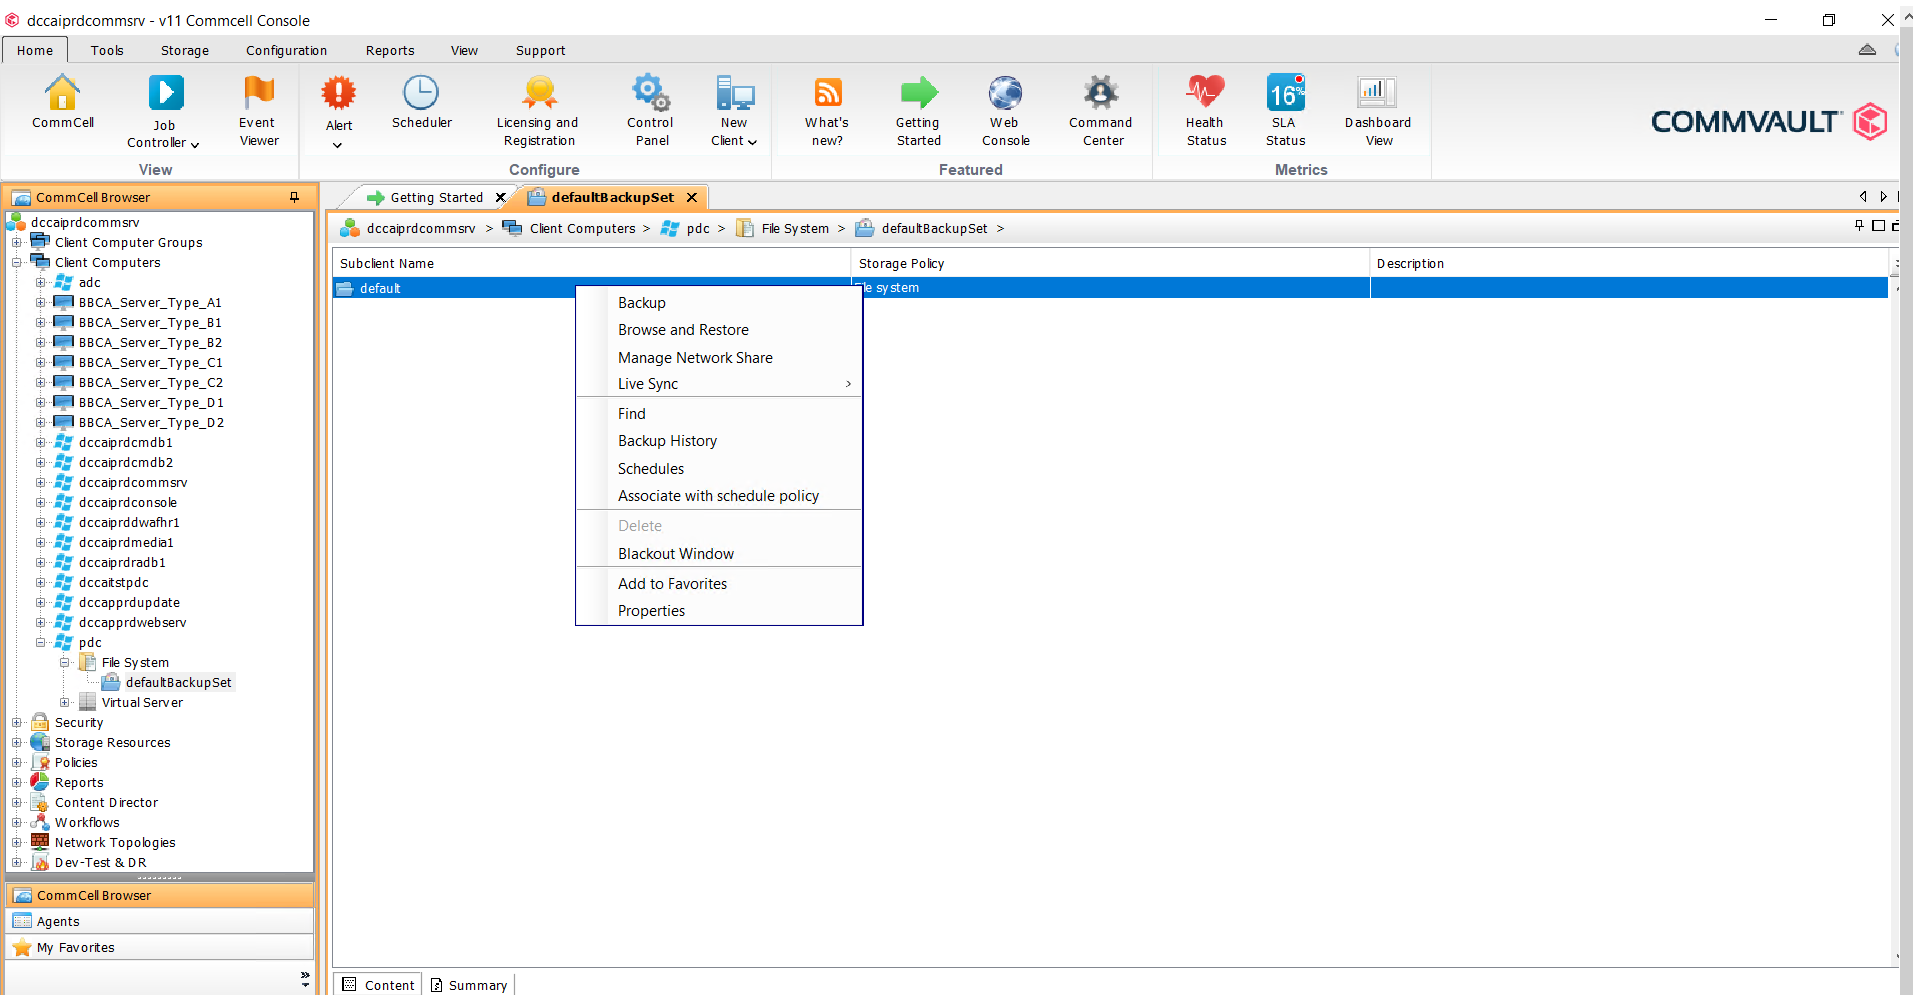
Task: Select the Policies tree node
Action: pyautogui.click(x=76, y=762)
